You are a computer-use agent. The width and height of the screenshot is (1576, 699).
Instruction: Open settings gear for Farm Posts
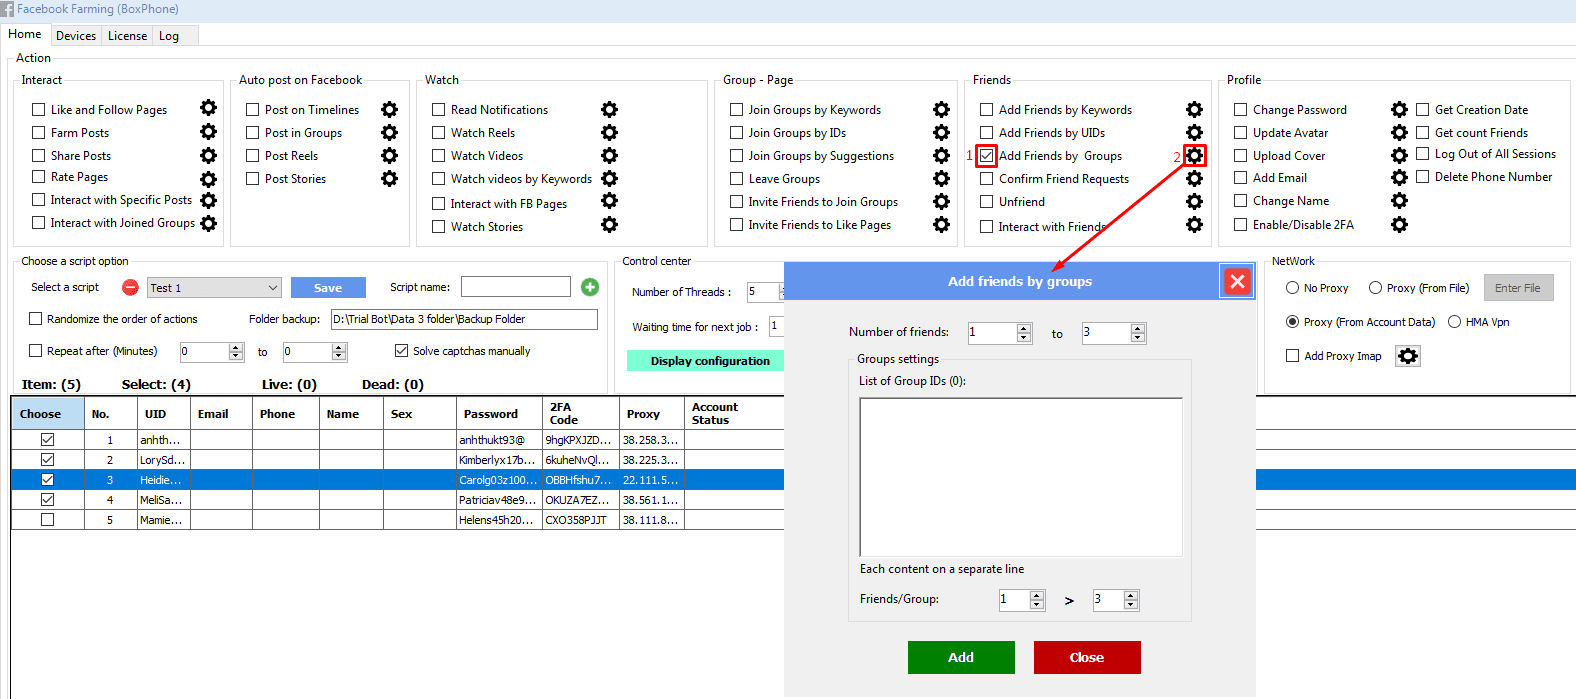tap(208, 131)
